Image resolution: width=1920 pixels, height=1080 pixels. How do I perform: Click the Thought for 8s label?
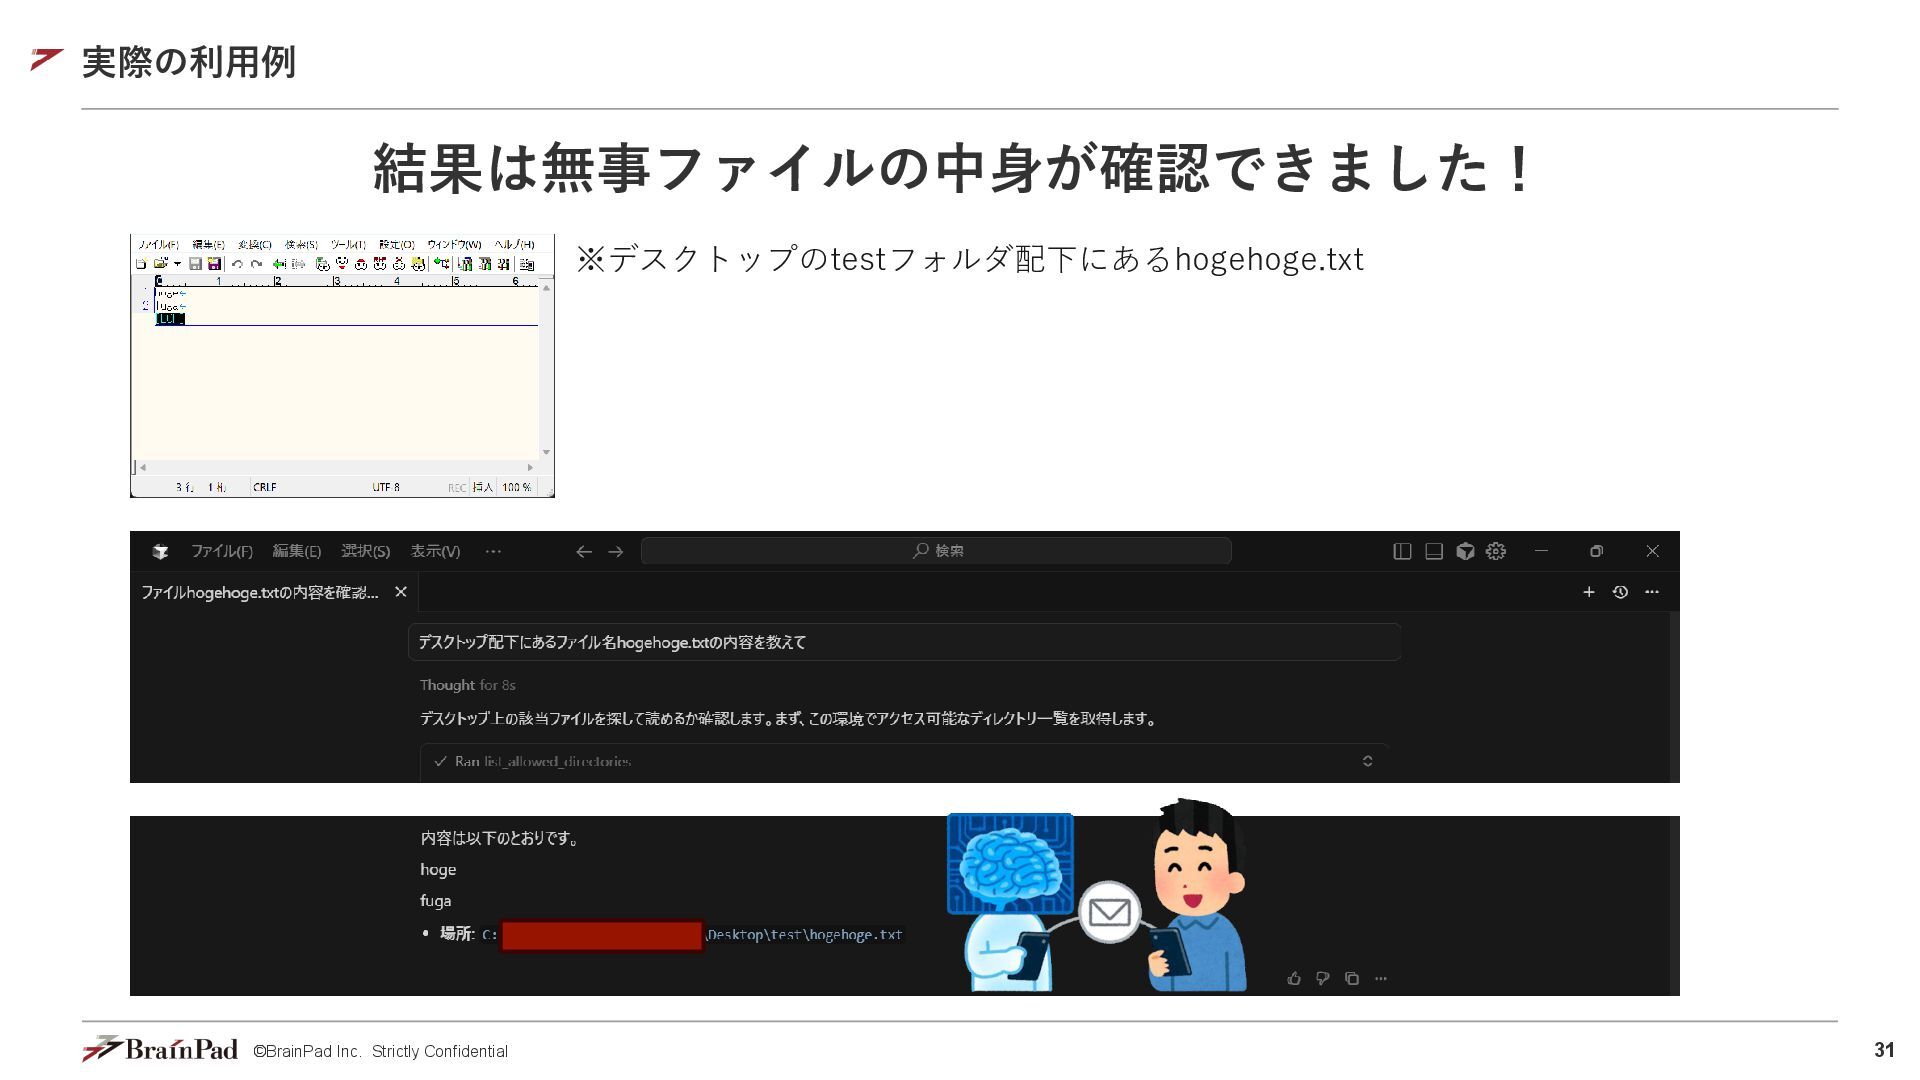467,685
